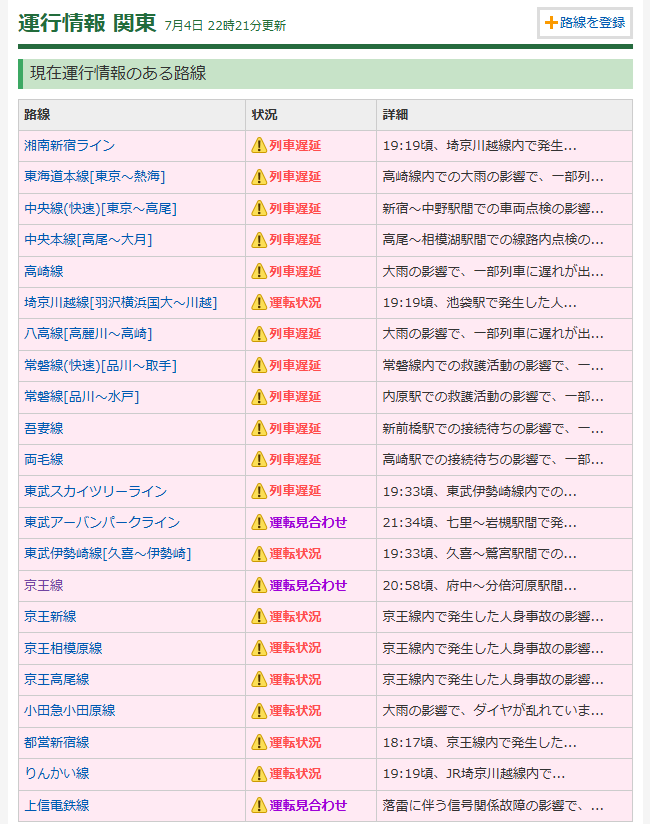Screen dimensions: 650x824
Task: Click 運転状況 status for 小田急小田原線
Action: (x=295, y=710)
